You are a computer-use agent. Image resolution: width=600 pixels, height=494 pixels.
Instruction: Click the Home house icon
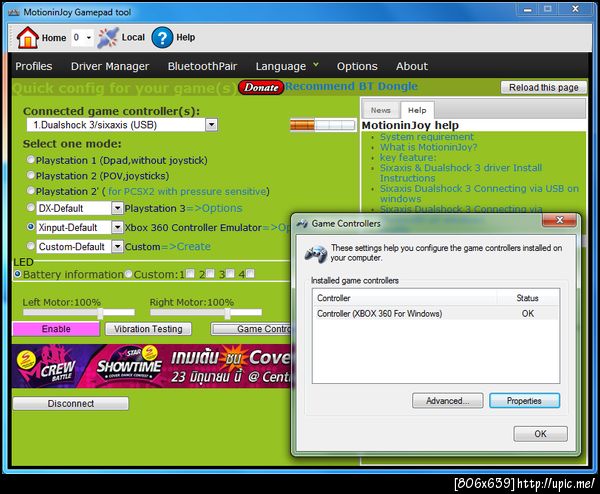click(27, 37)
